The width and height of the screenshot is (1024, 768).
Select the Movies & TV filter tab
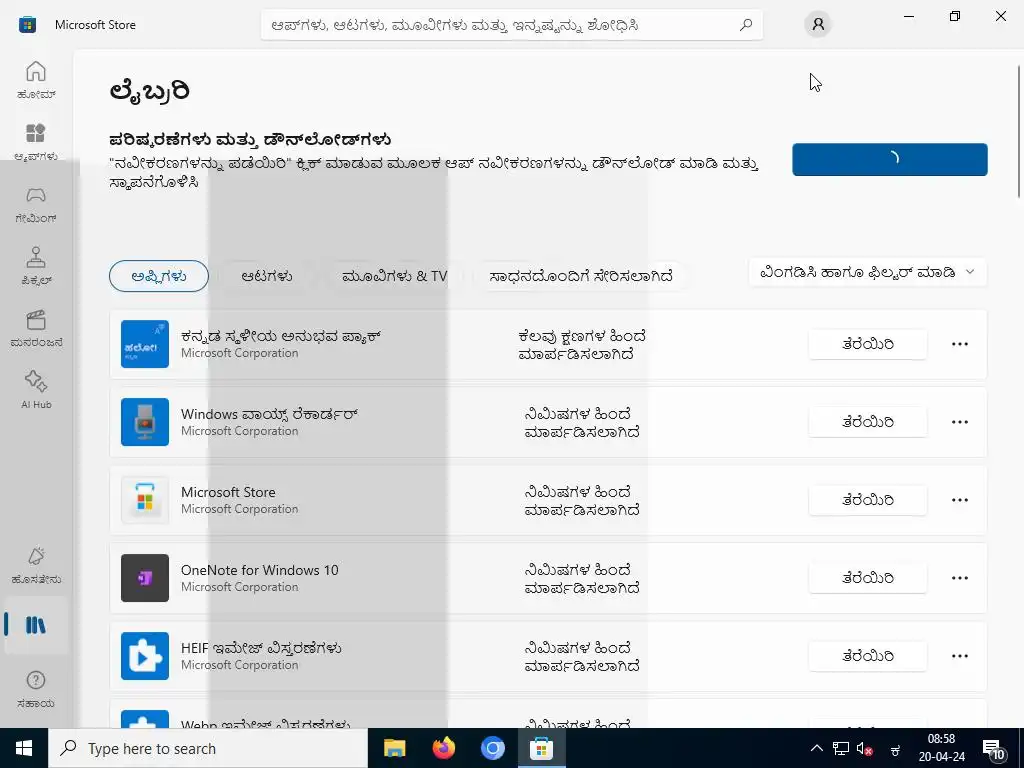pos(394,276)
